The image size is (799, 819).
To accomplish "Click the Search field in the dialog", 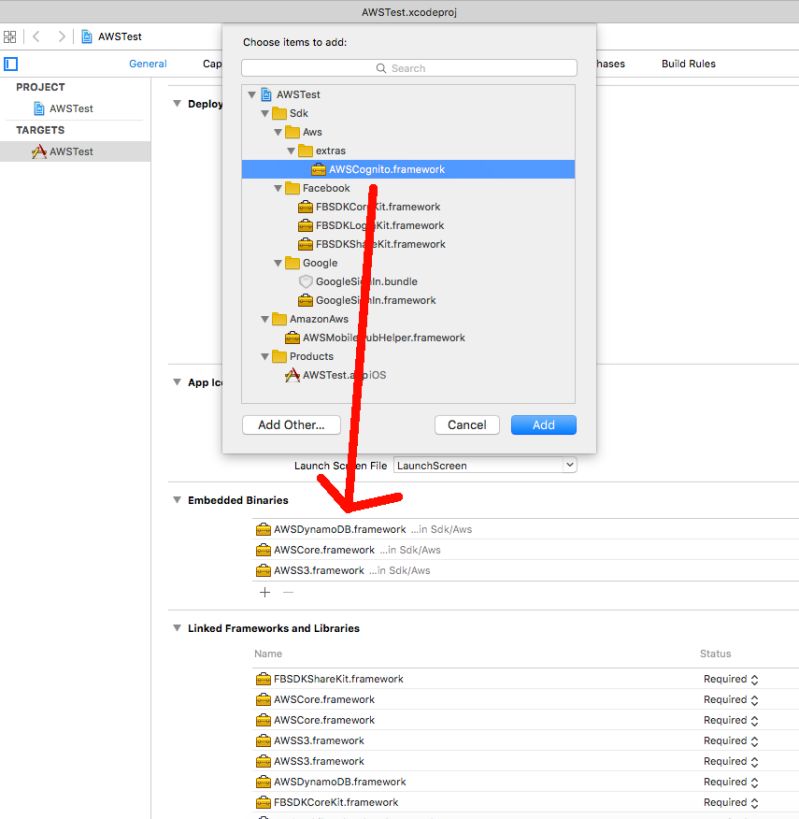I will tap(409, 68).
